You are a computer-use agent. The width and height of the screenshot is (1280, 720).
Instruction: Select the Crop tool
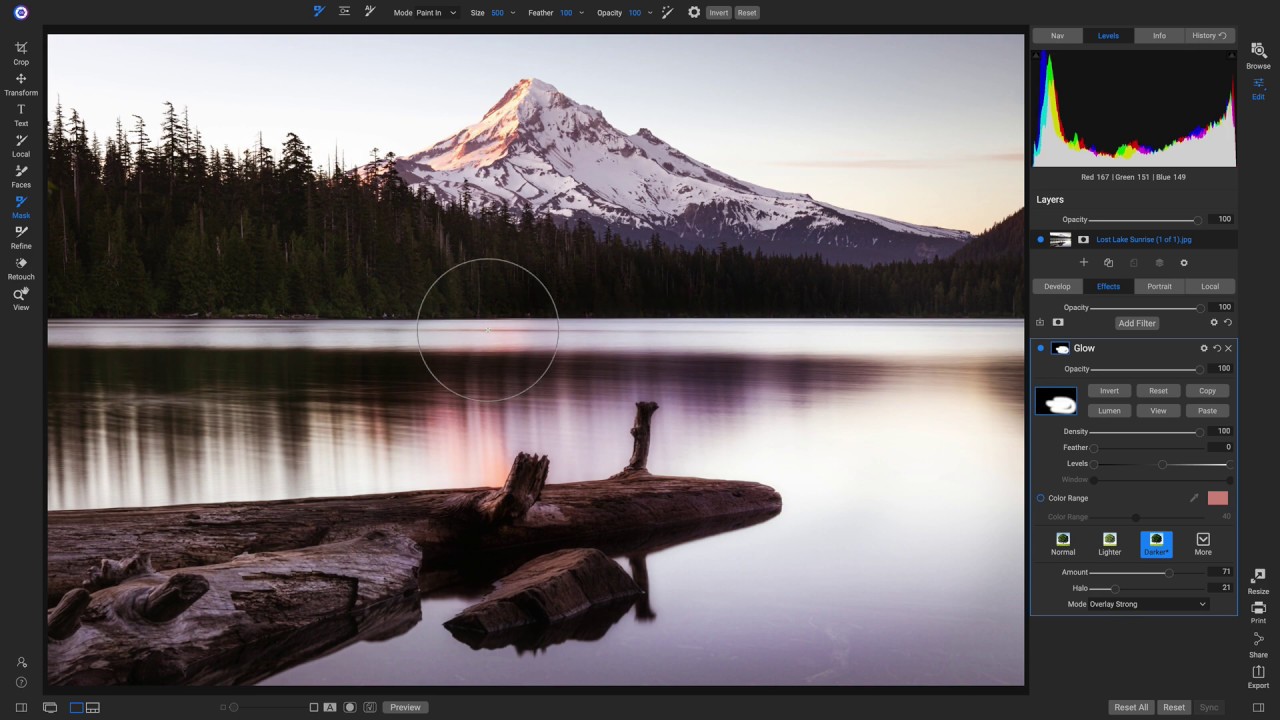click(21, 53)
